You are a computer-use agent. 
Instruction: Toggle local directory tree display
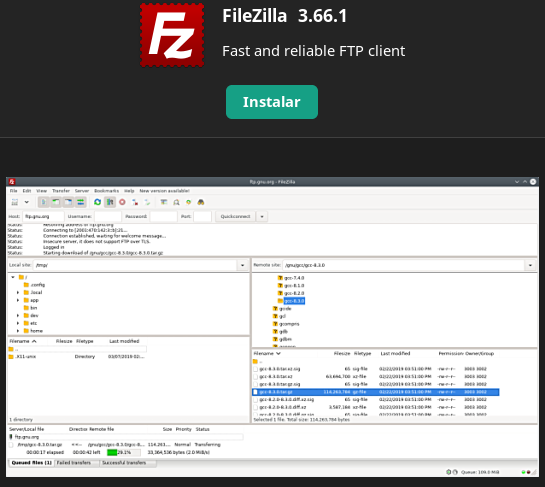[x=56, y=202]
